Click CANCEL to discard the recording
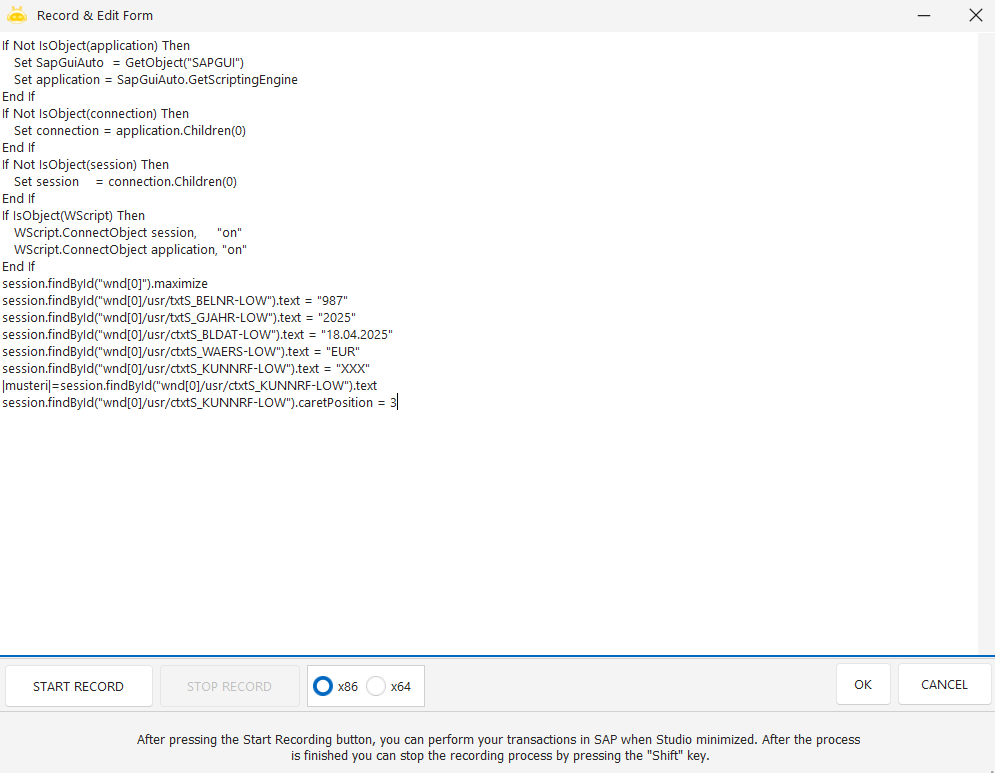 (944, 685)
